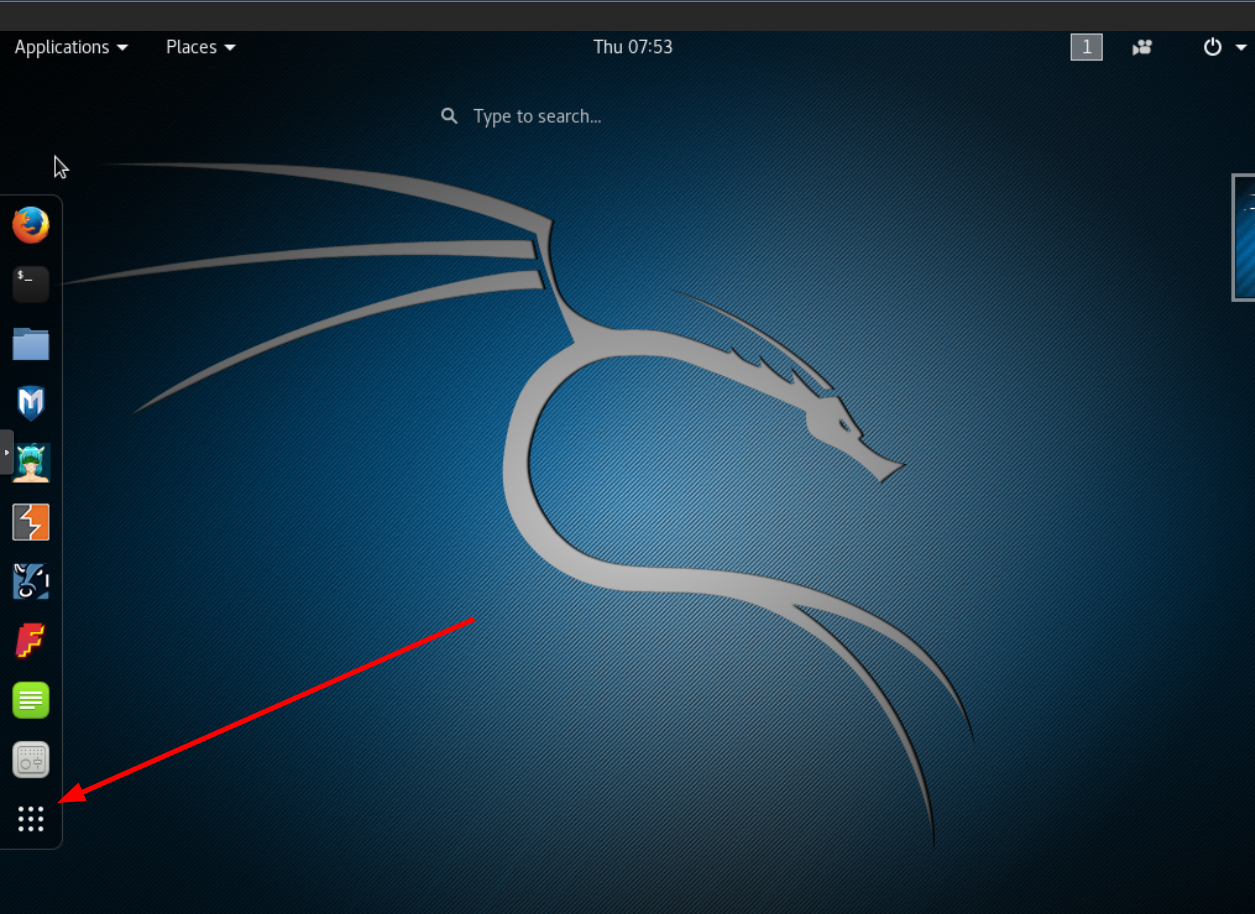Show all applications with the grid icon
The width and height of the screenshot is (1255, 914).
pos(31,819)
